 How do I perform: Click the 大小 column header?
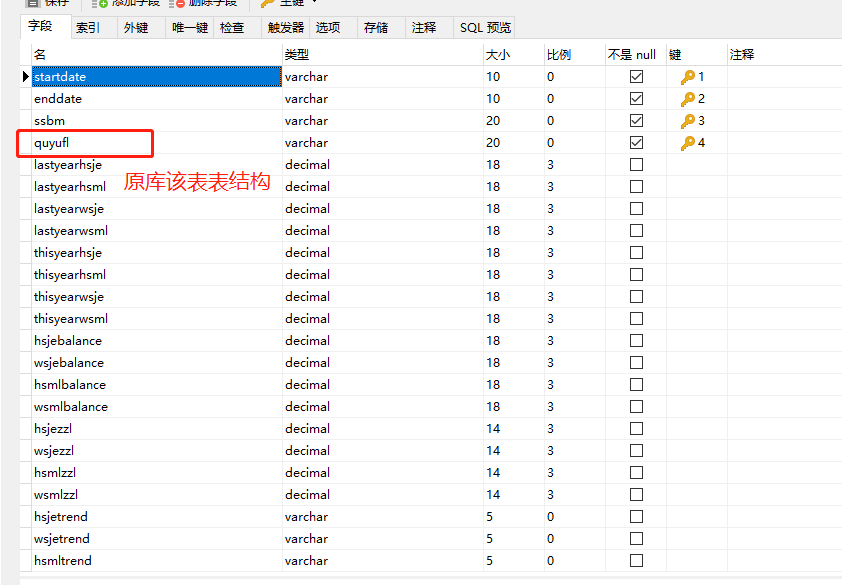click(x=514, y=55)
